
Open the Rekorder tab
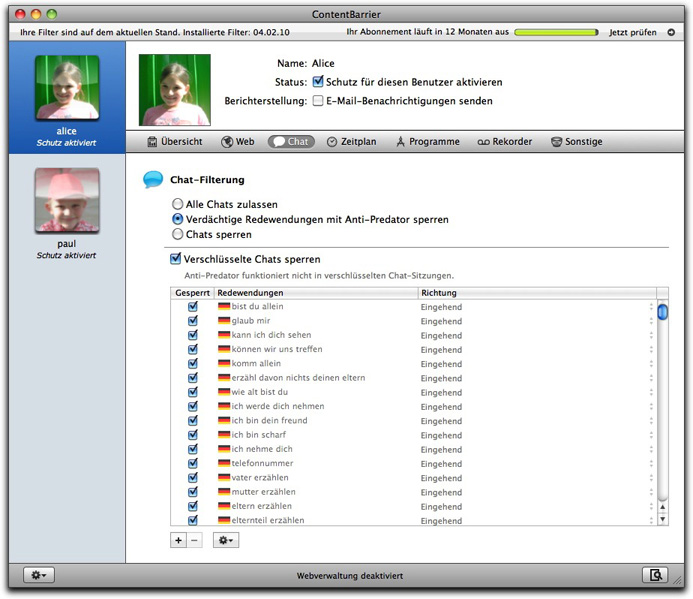tap(504, 141)
